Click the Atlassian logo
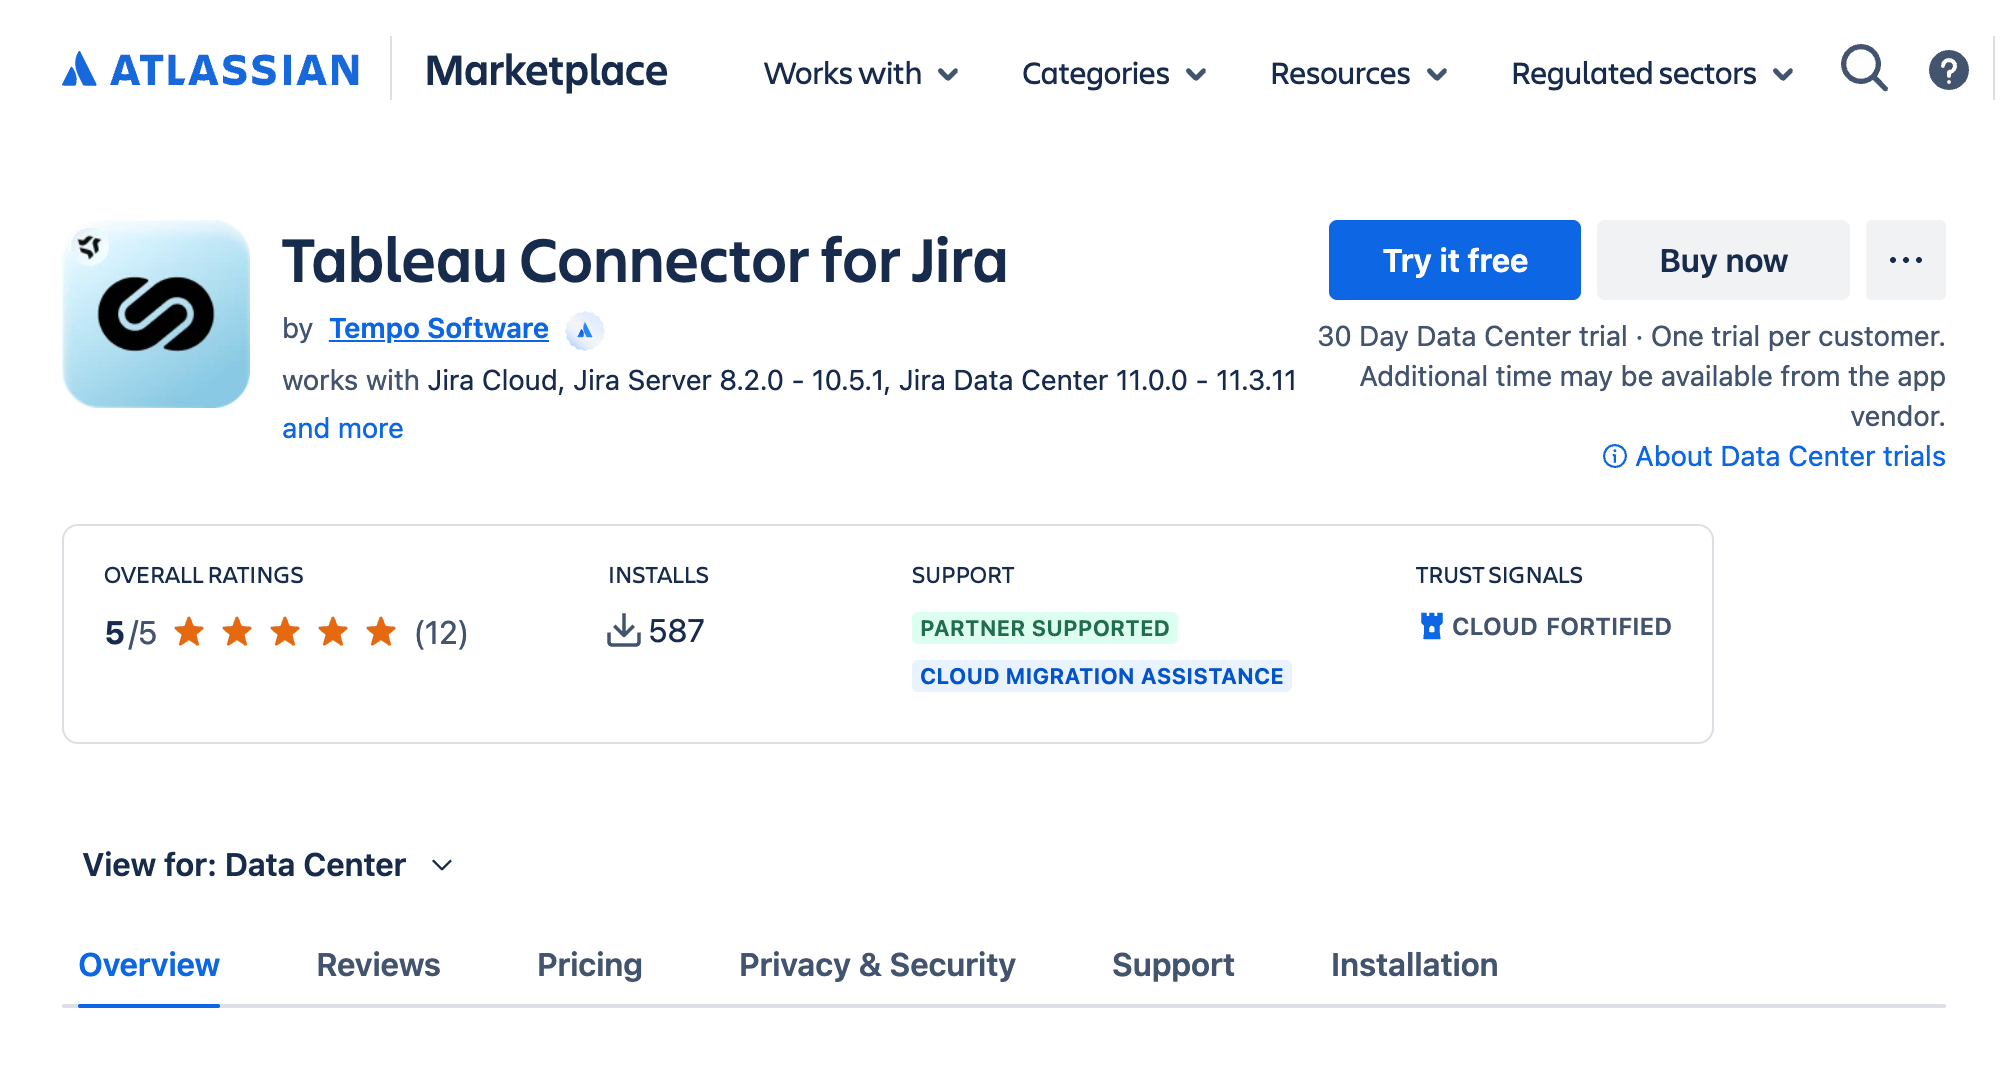Viewport: 2002px width, 1072px height. pos(211,70)
